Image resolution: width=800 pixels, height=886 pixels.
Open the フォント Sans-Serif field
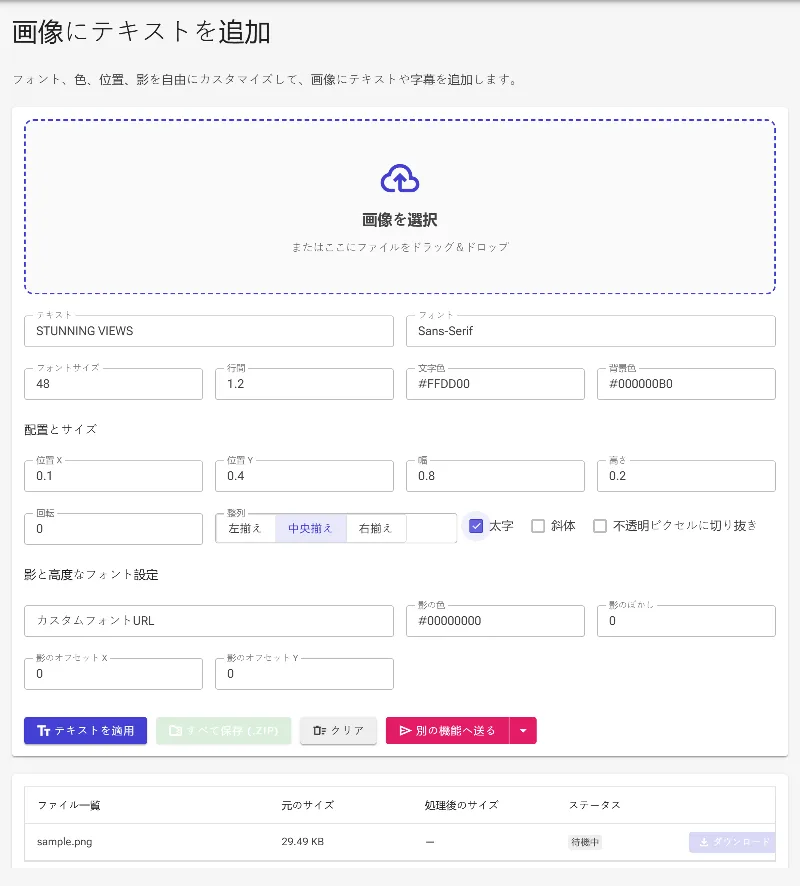(590, 331)
